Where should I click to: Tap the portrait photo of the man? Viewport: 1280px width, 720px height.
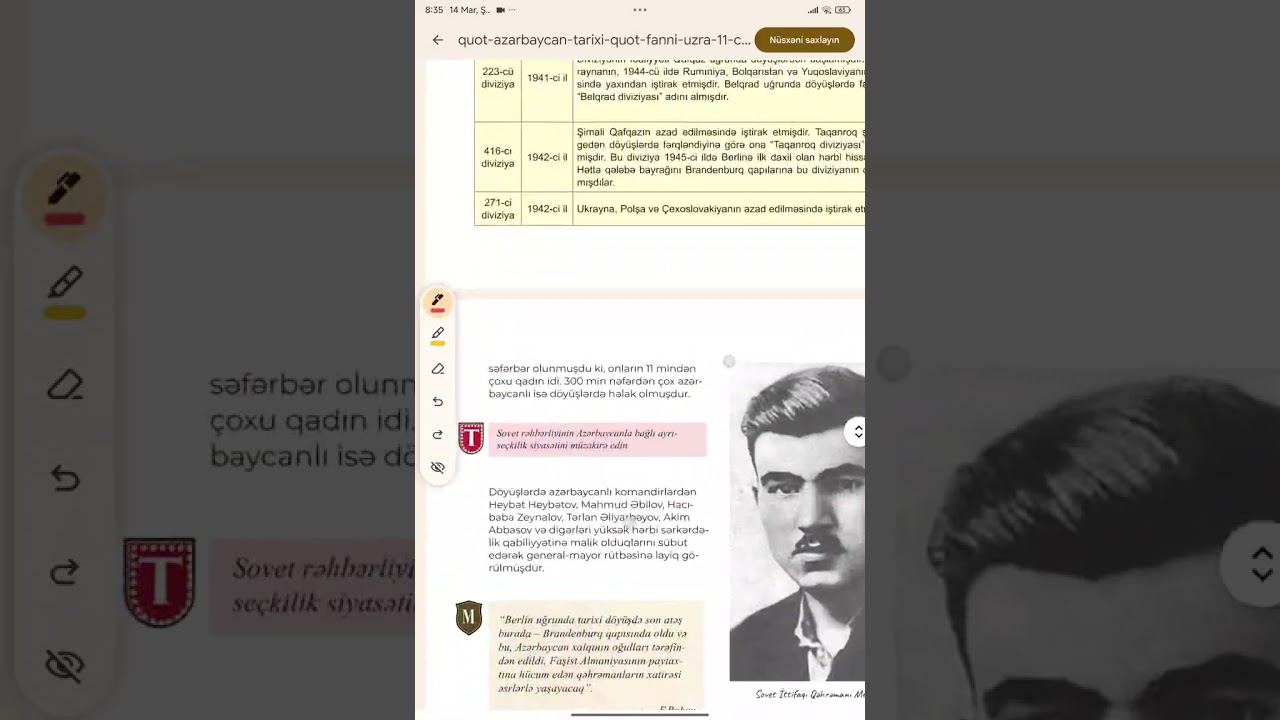797,521
